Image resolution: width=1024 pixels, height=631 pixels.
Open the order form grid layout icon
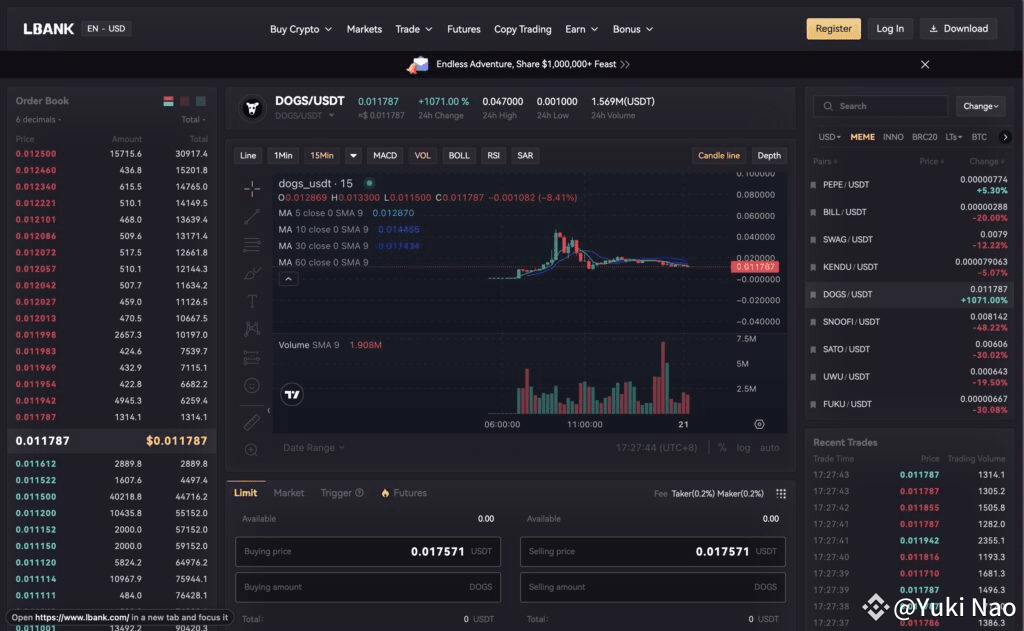pos(780,494)
